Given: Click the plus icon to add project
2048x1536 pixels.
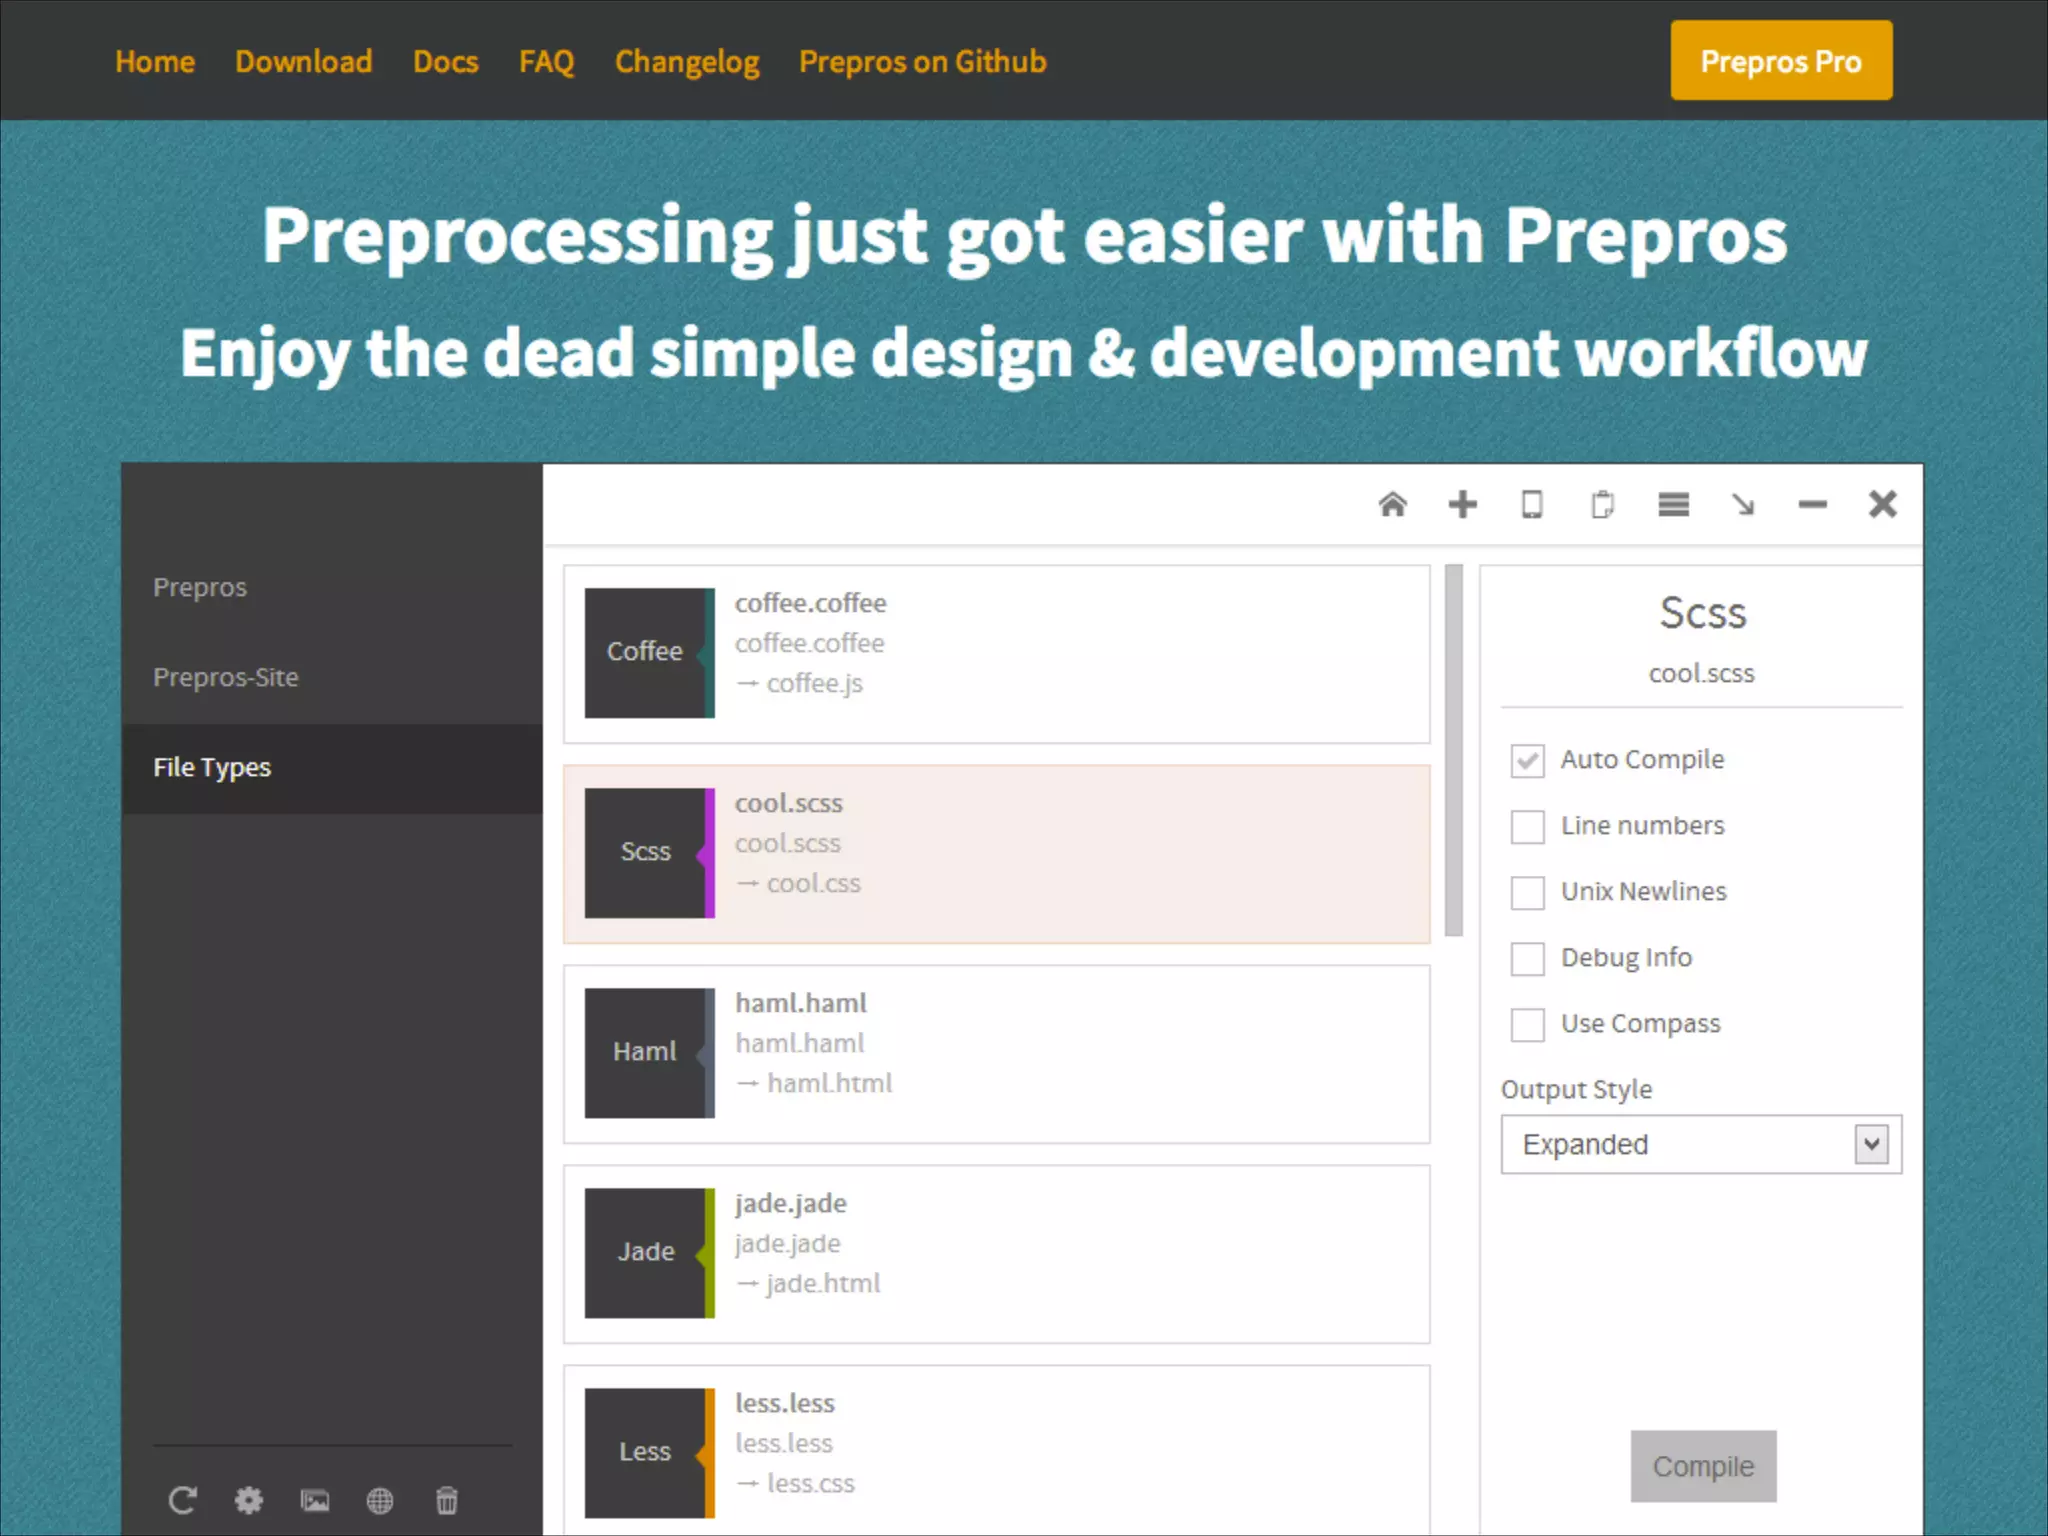Looking at the screenshot, I should pos(1462,504).
